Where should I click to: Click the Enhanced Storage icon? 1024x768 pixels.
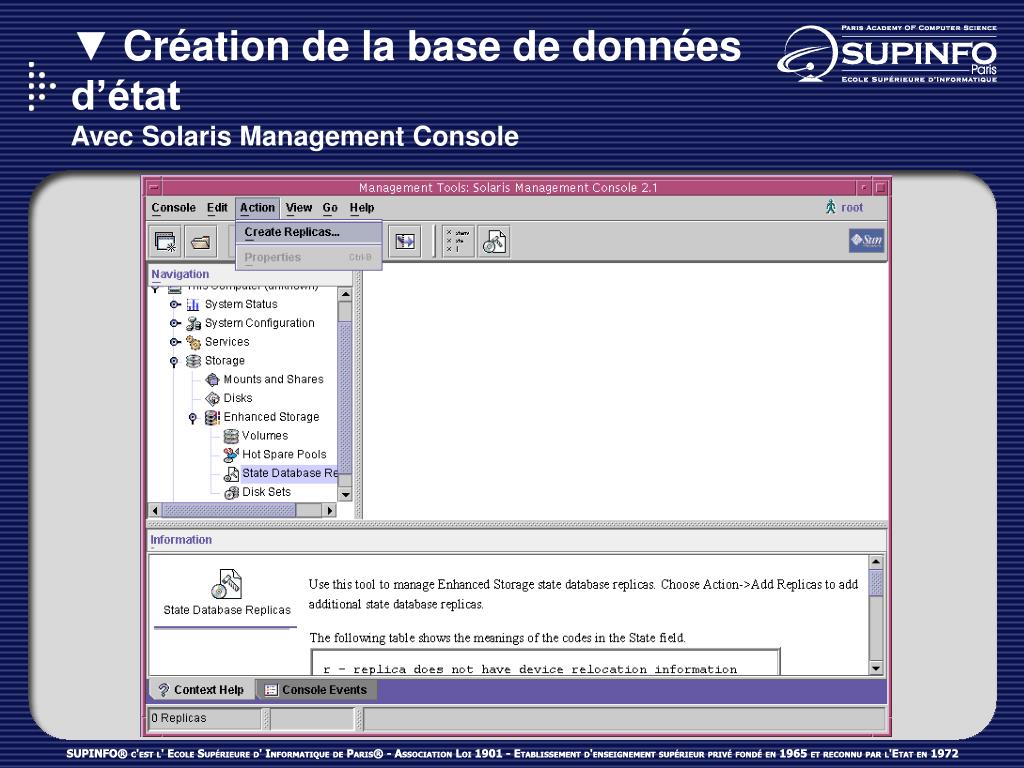tap(212, 417)
